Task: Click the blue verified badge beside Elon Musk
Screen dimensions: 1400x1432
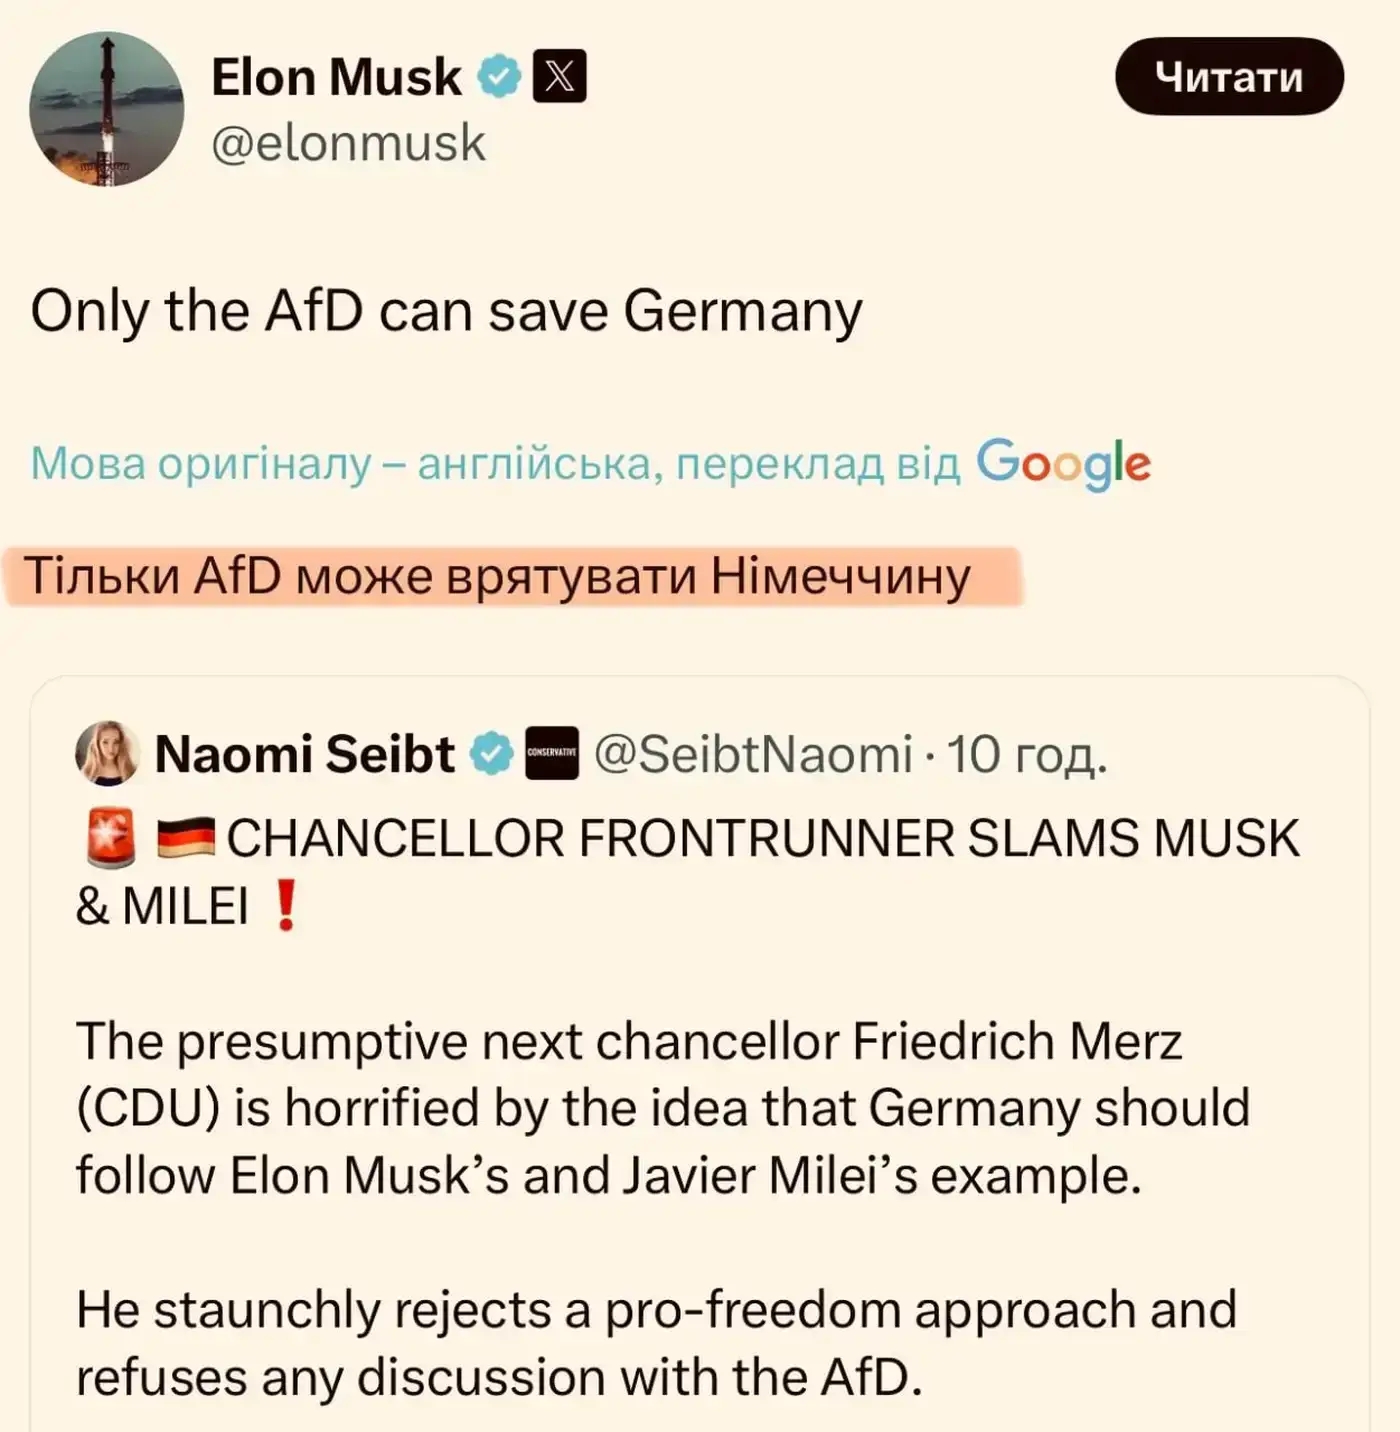Action: (x=498, y=77)
